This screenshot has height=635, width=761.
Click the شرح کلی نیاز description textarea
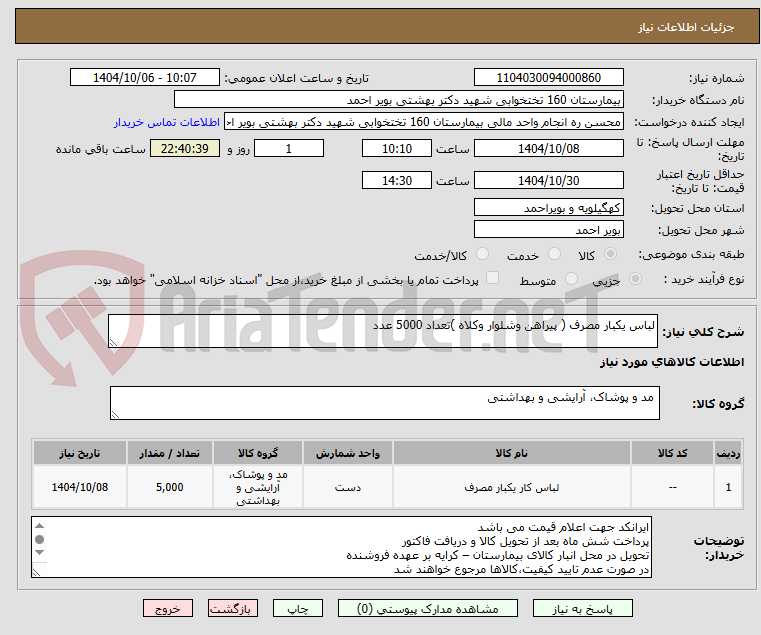tap(383, 331)
